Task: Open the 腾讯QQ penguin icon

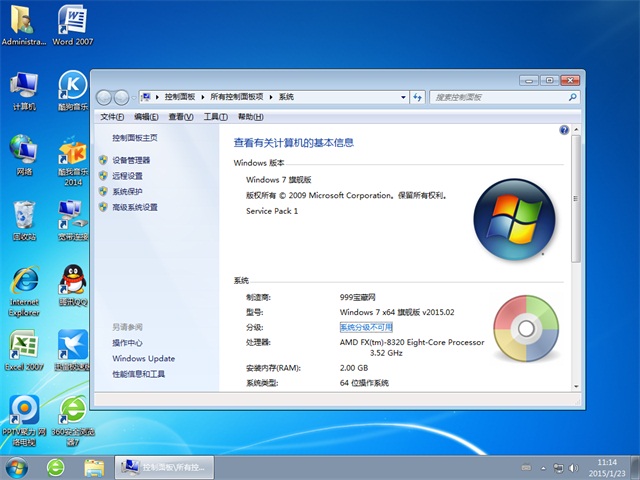Action: (73, 286)
